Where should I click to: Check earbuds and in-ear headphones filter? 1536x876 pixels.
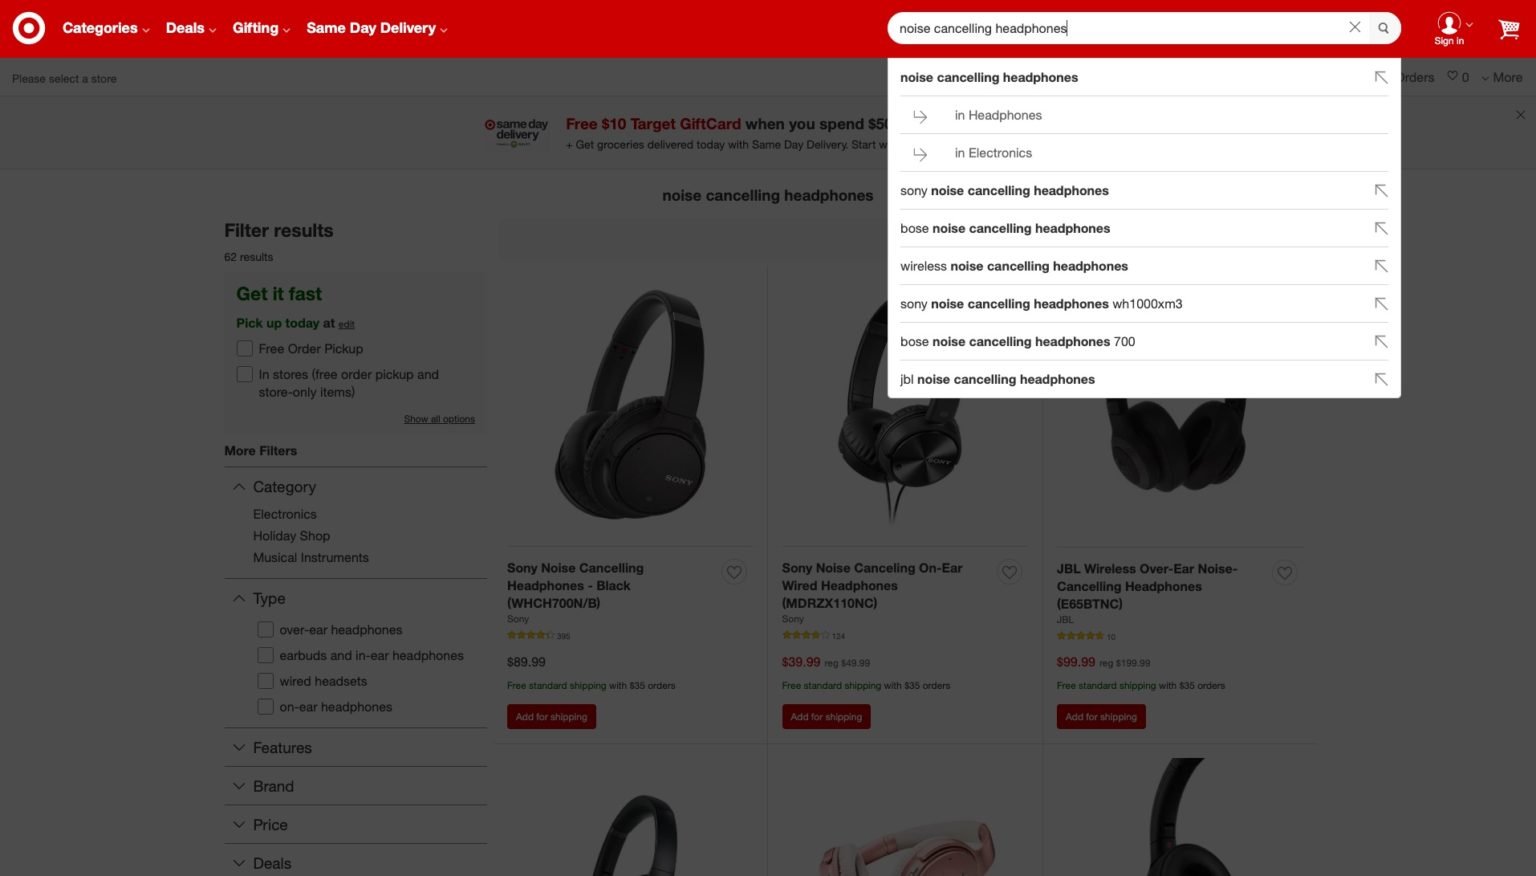pos(265,656)
